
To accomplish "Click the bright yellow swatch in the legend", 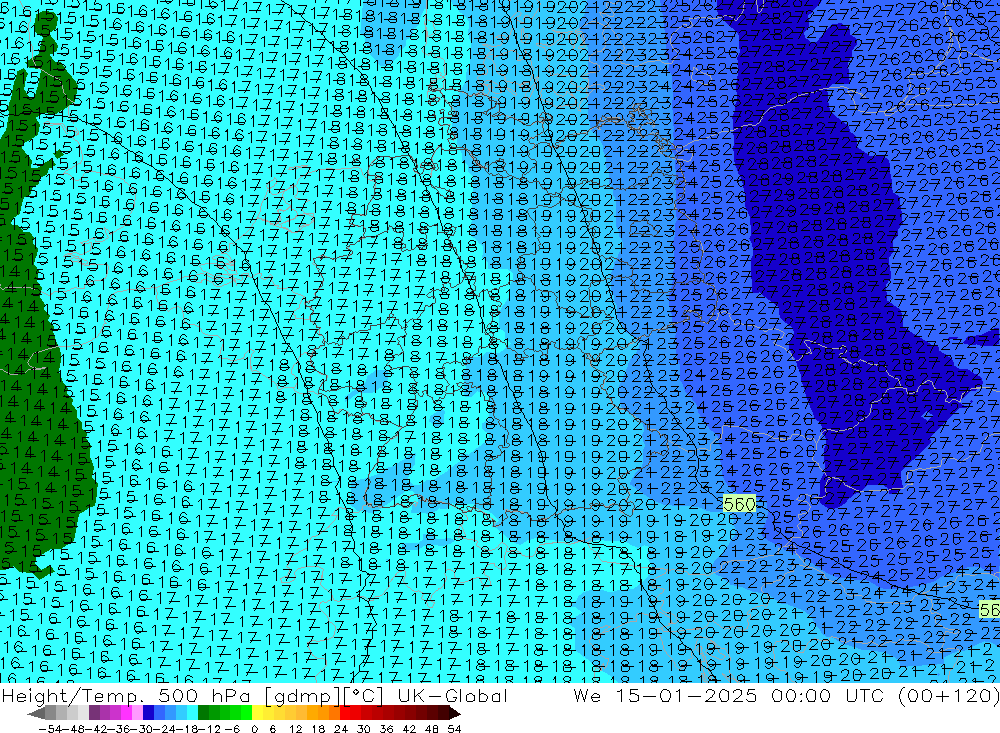I will point(258,713).
